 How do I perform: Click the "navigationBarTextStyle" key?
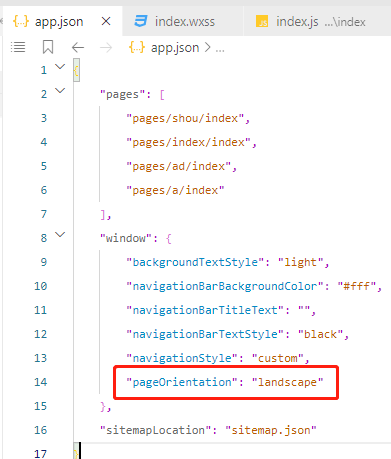tap(205, 334)
